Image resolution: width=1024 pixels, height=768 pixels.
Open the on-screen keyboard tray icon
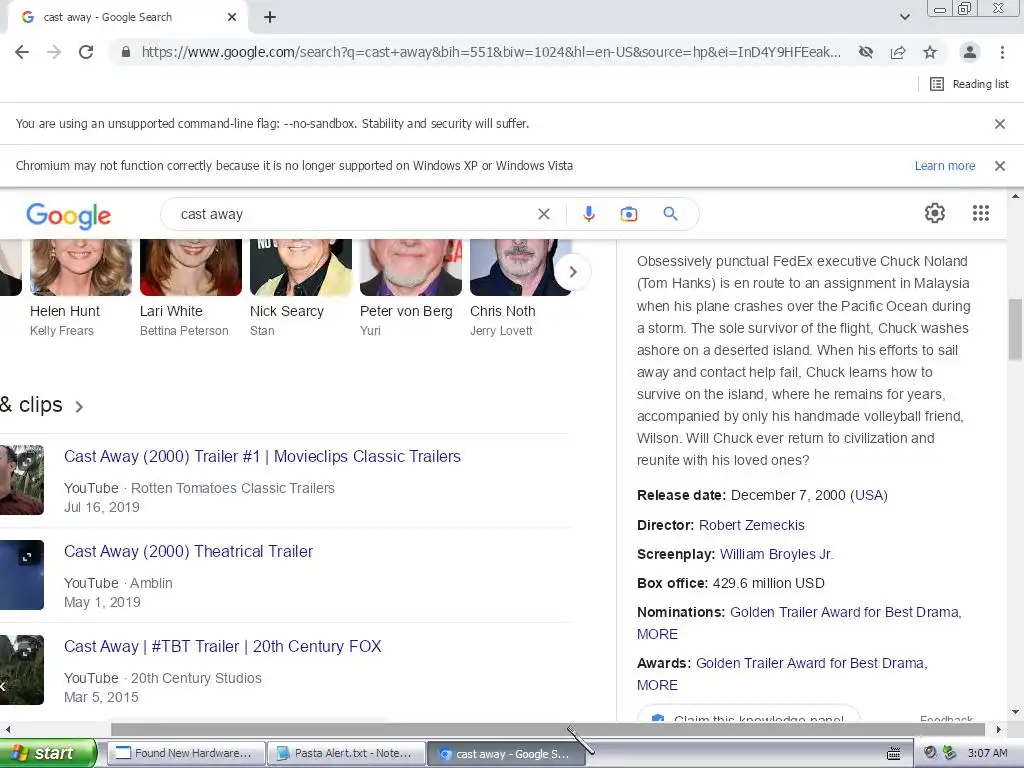tap(893, 754)
